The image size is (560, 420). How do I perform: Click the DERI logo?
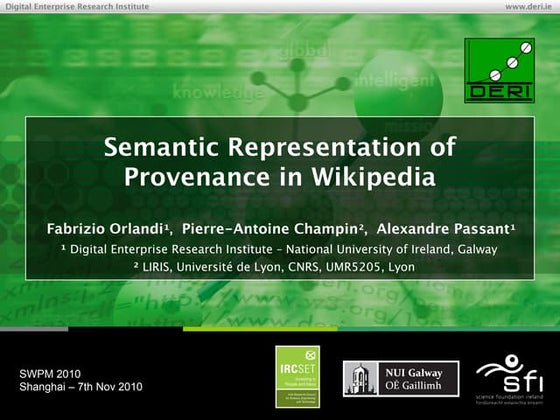tap(499, 70)
